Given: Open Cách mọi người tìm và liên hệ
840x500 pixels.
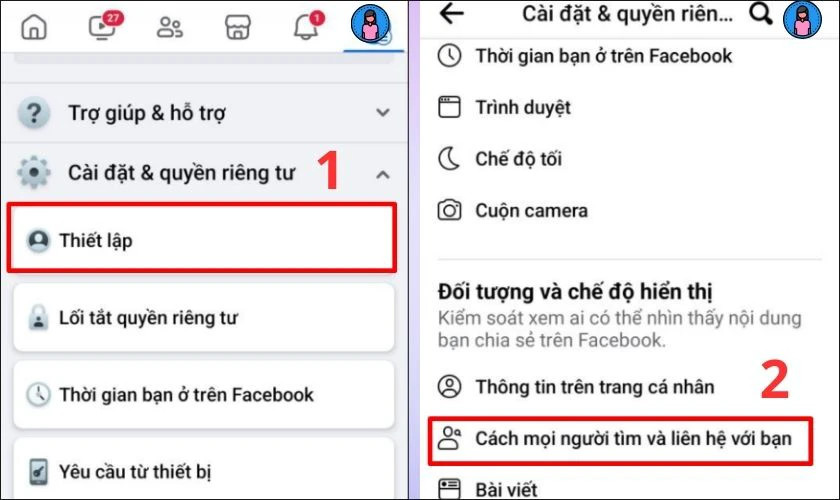Looking at the screenshot, I should tap(621, 441).
